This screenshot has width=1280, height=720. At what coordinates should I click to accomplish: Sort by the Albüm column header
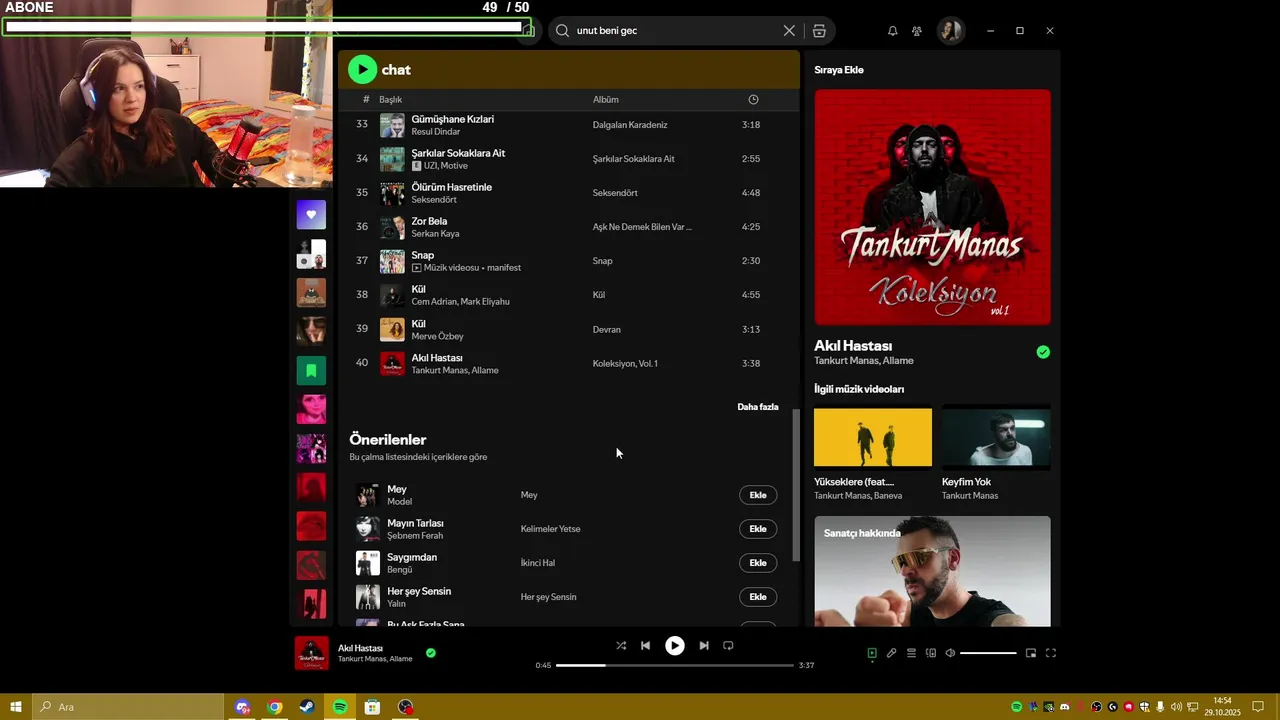point(605,99)
